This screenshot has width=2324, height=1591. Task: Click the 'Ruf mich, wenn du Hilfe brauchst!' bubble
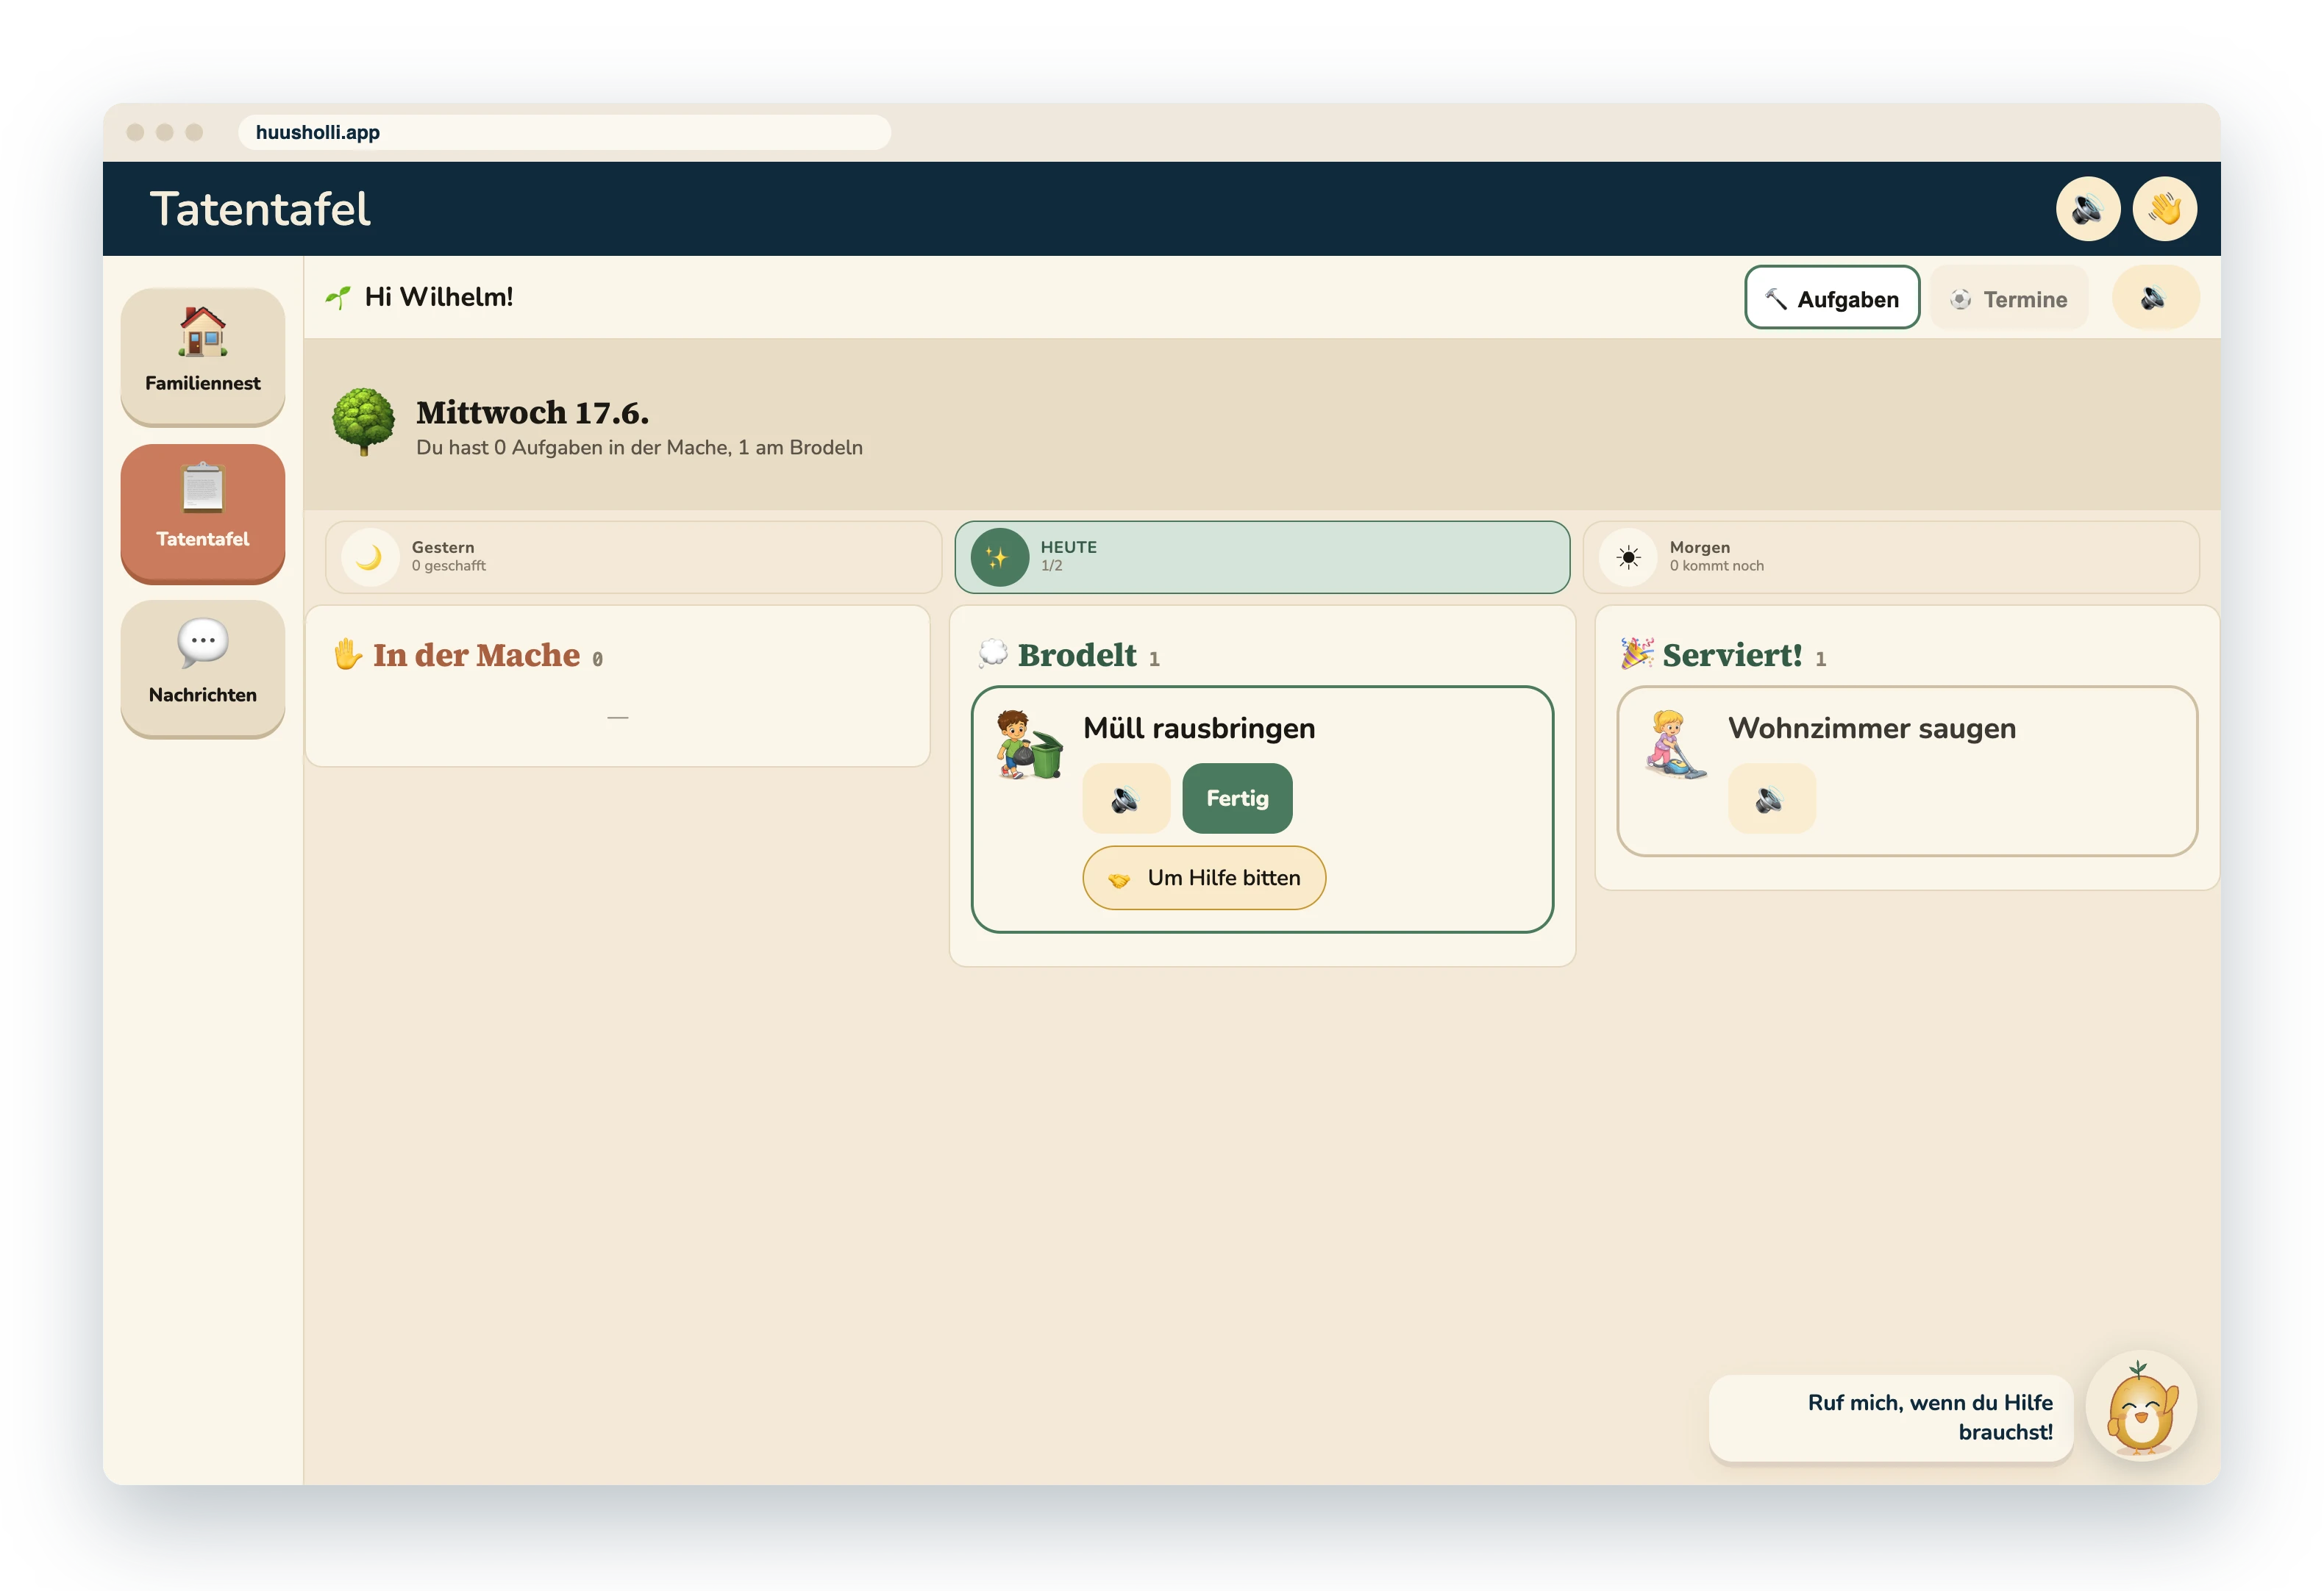pyautogui.click(x=1891, y=1418)
